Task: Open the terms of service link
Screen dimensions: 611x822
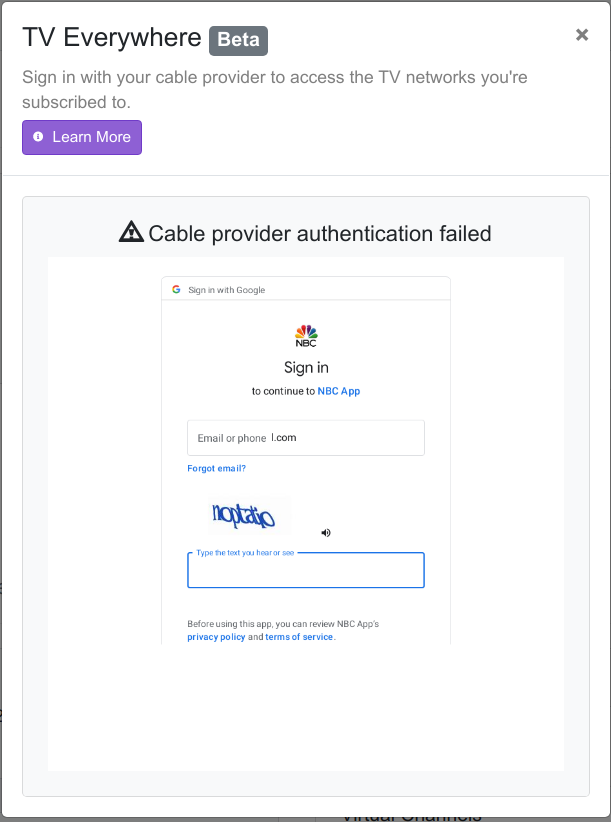Action: [x=299, y=637]
